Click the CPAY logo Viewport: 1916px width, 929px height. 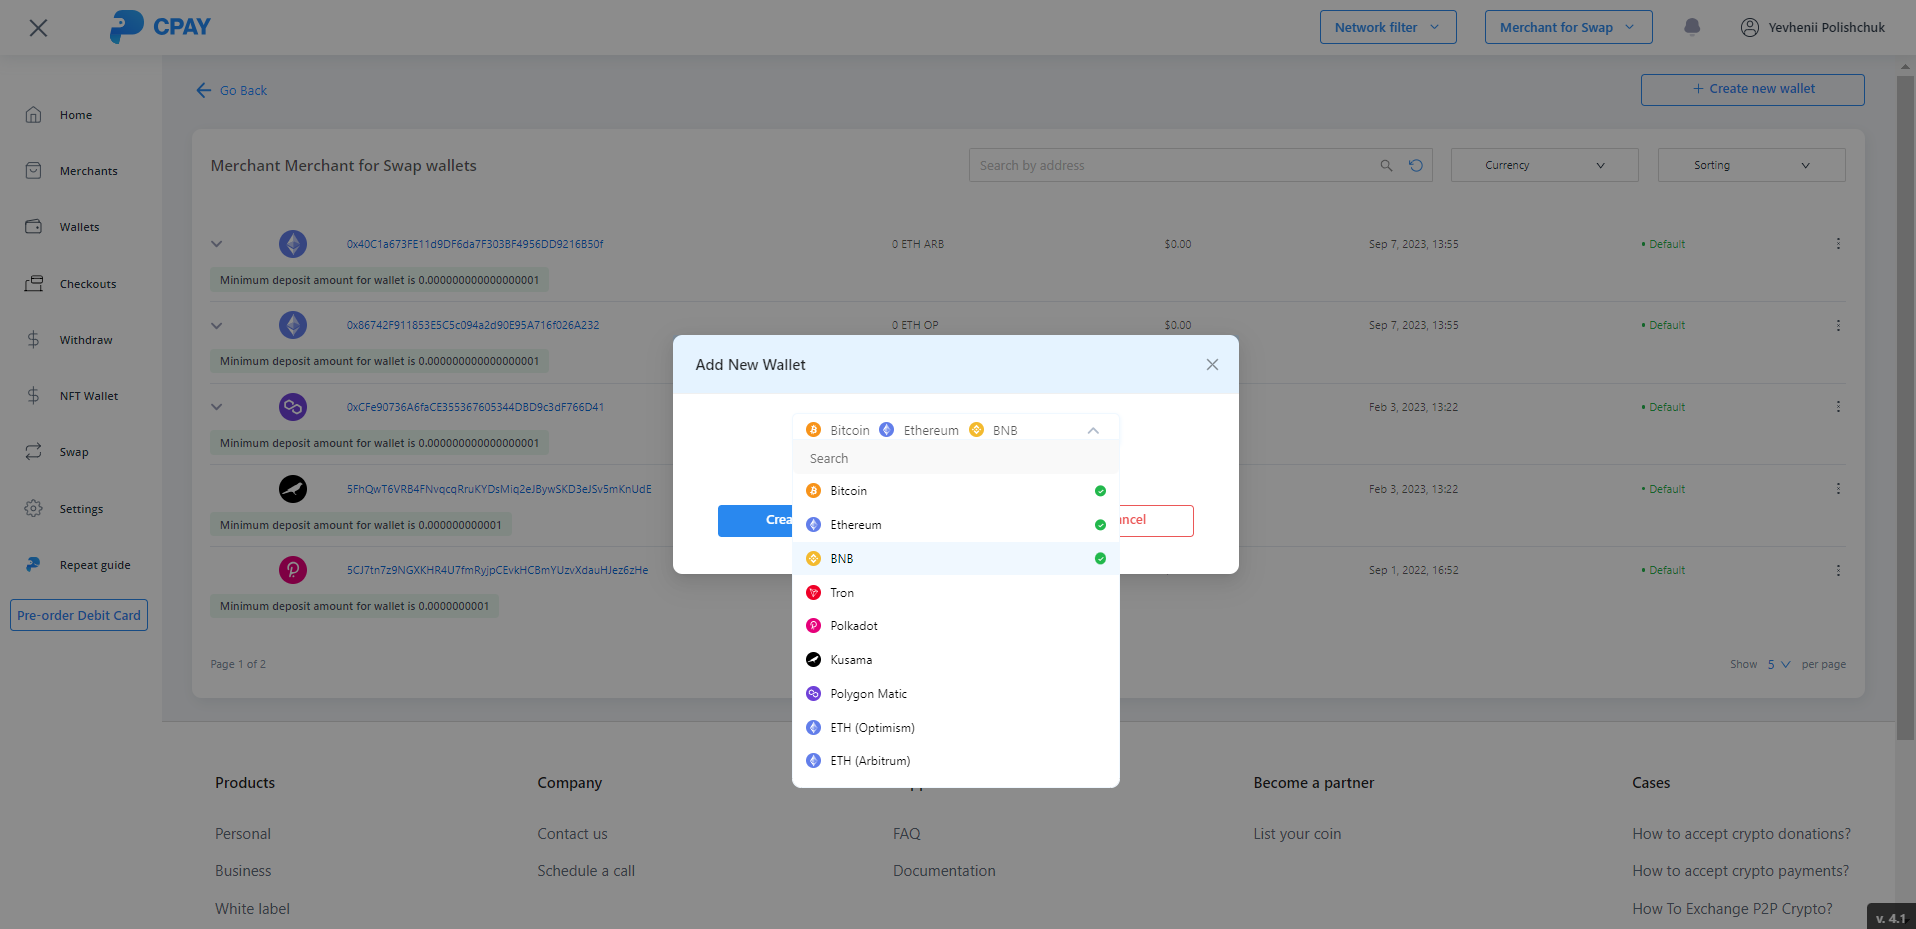tap(160, 27)
